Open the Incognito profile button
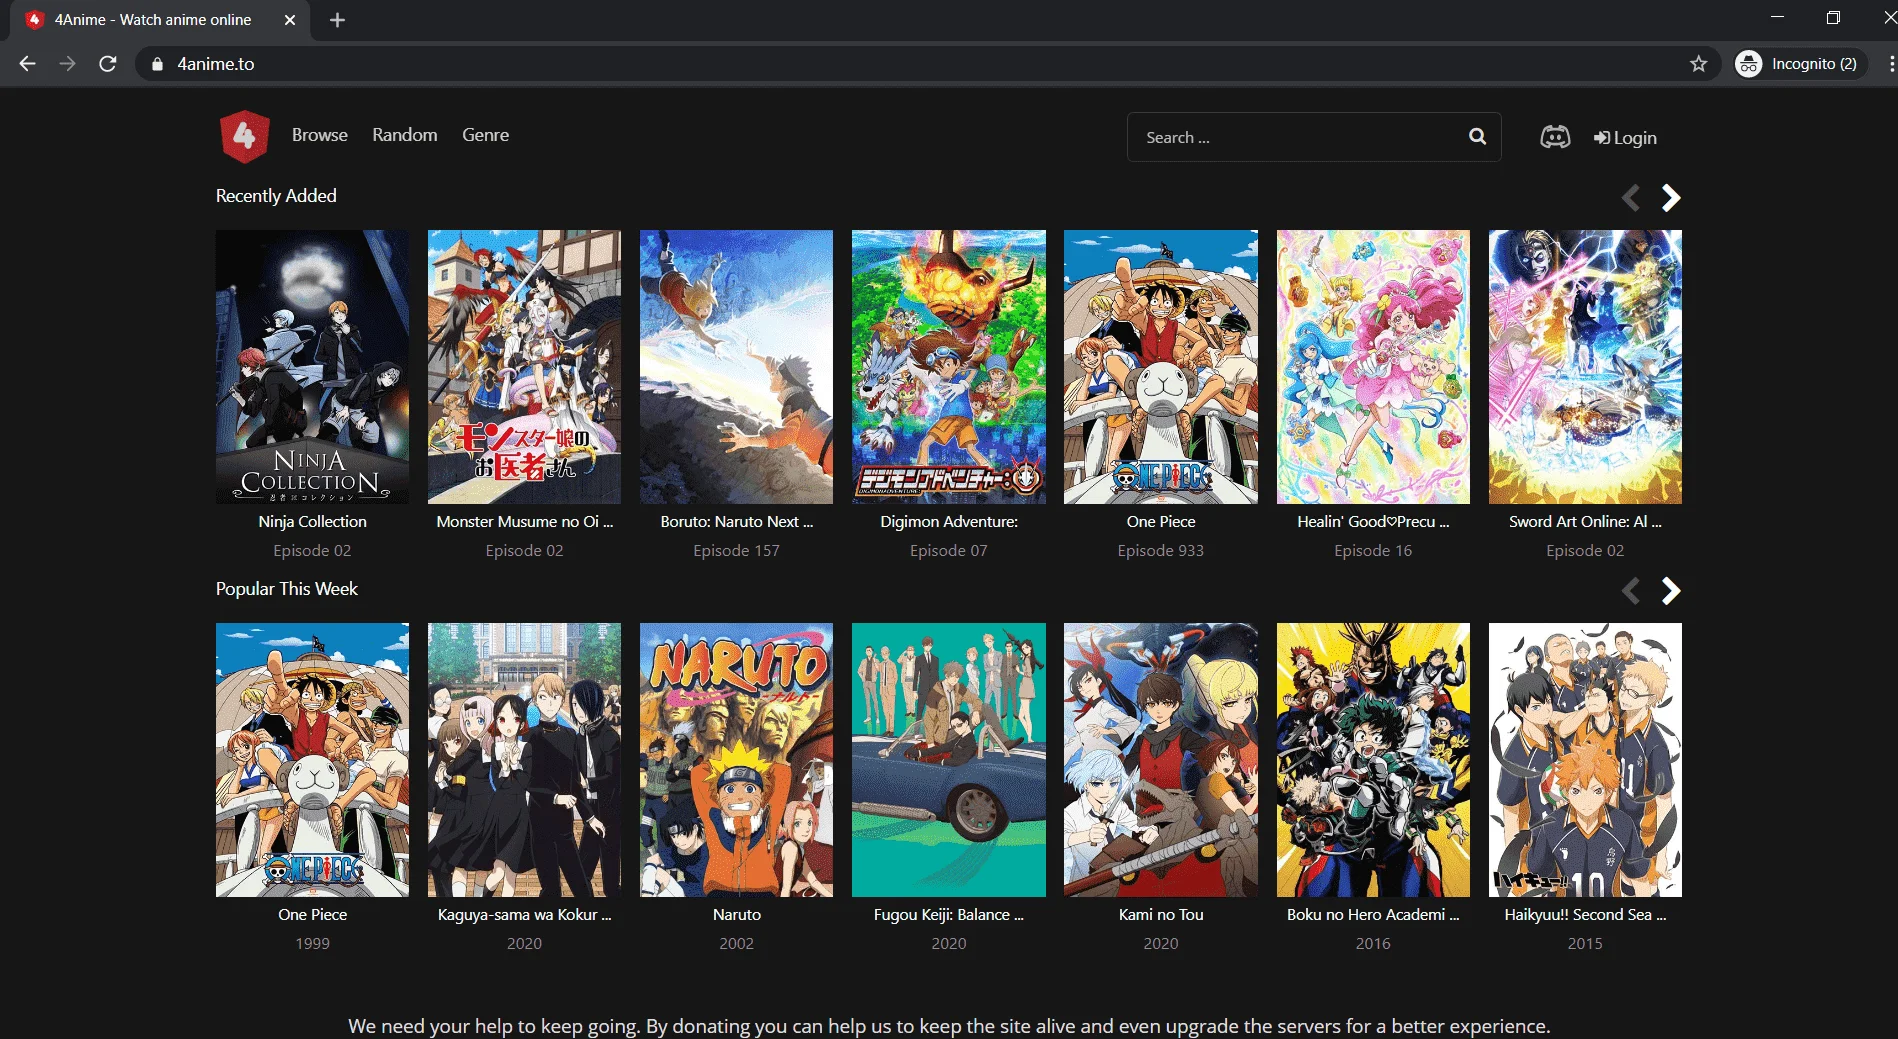Screen dimensions: 1898x1039 [1801, 64]
